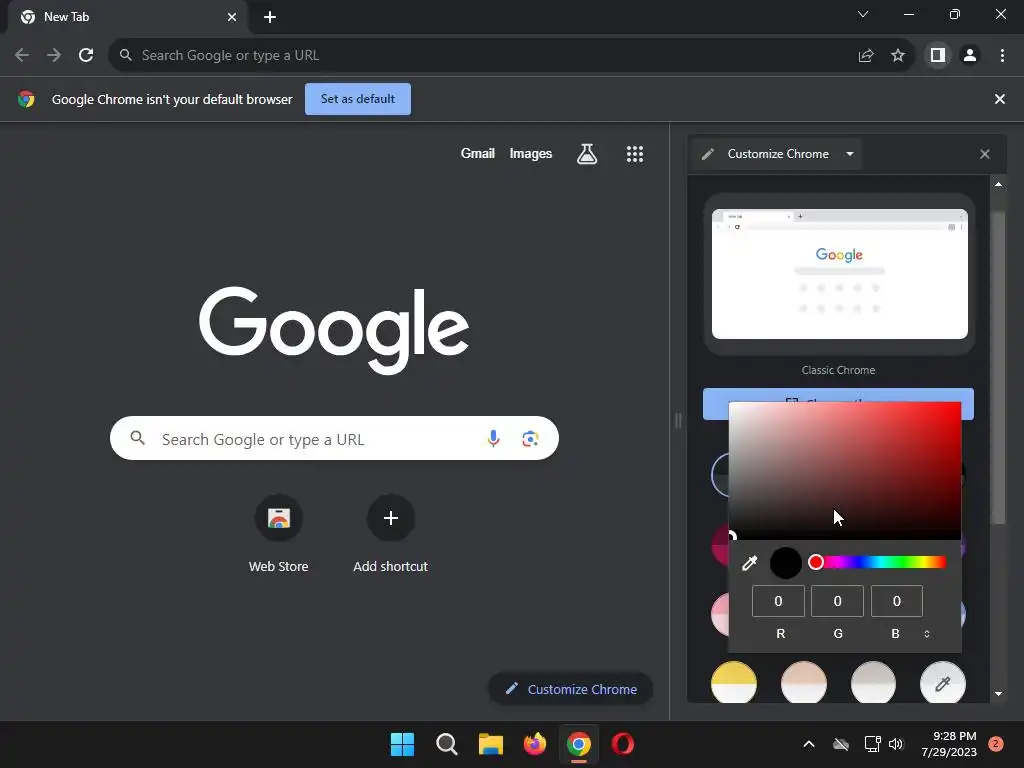Open the profile avatar menu
1024x768 pixels.
970,56
